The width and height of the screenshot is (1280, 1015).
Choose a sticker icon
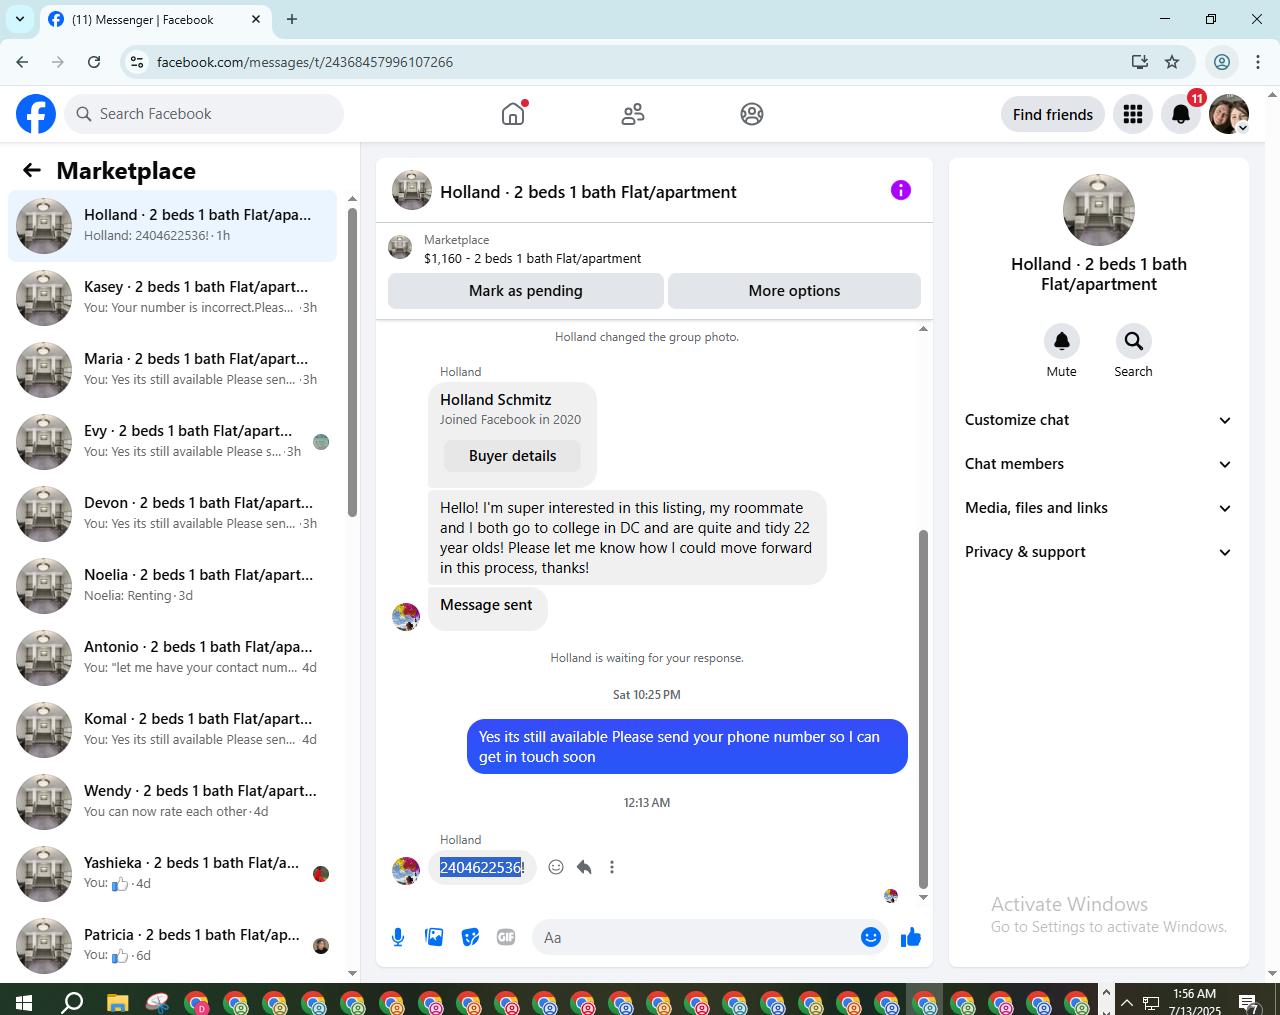click(x=470, y=937)
